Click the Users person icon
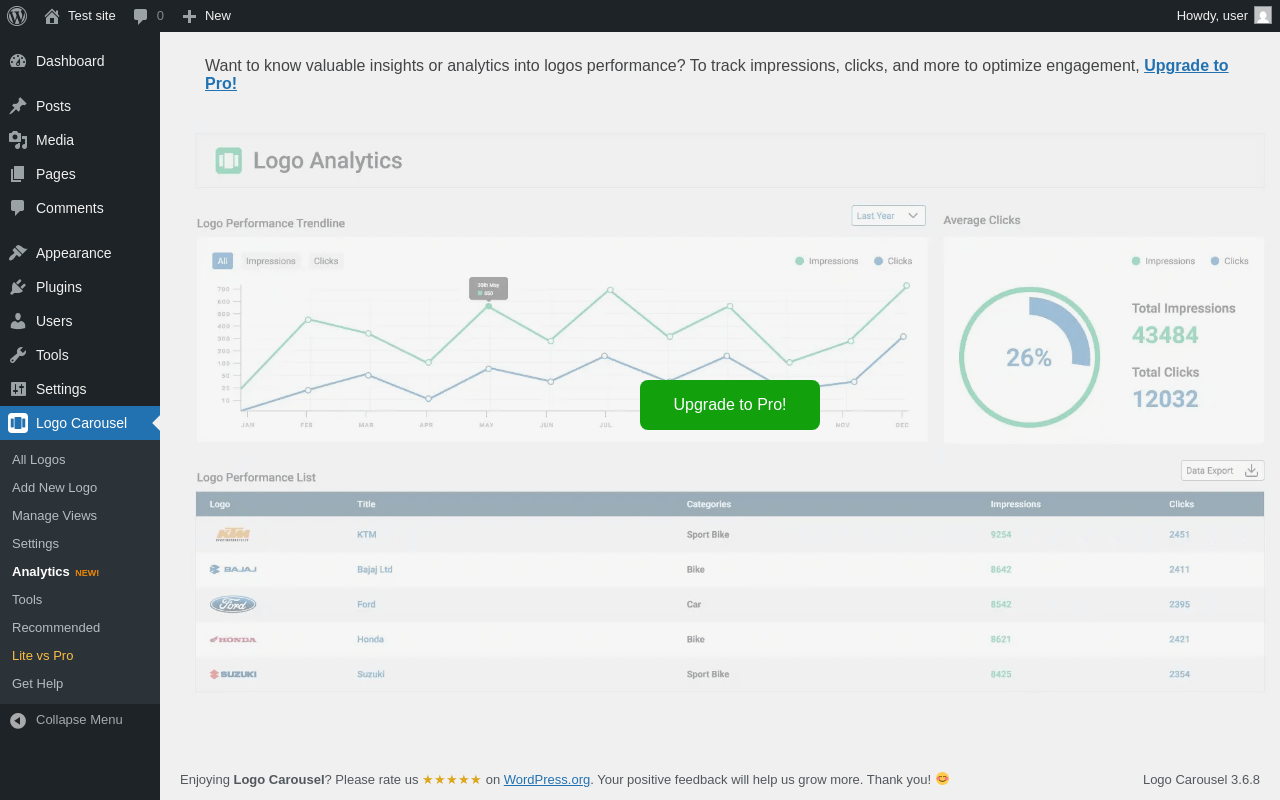The image size is (1280, 800). (18, 321)
